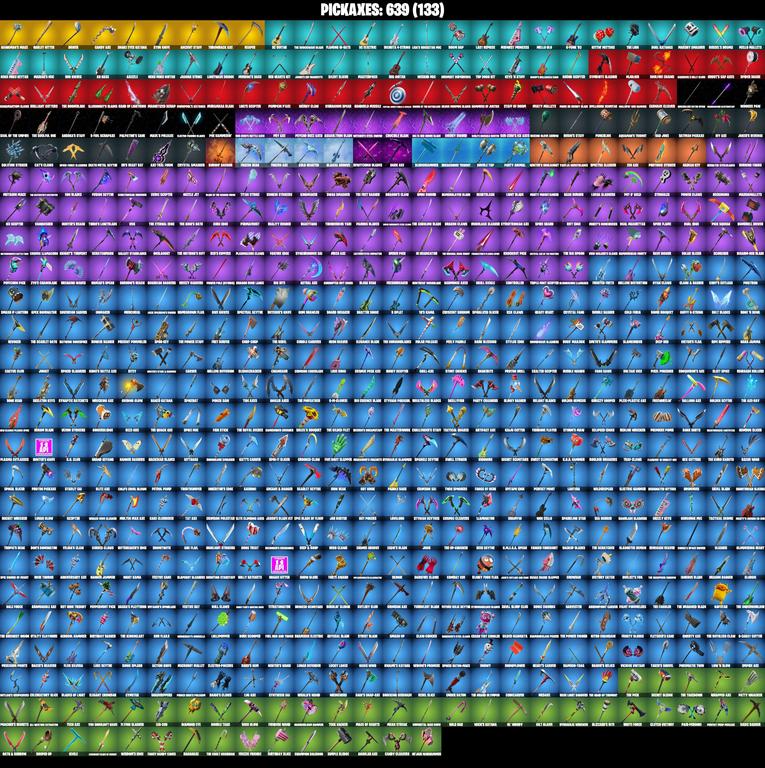Select the Ancient Staff gold tile

191,35
